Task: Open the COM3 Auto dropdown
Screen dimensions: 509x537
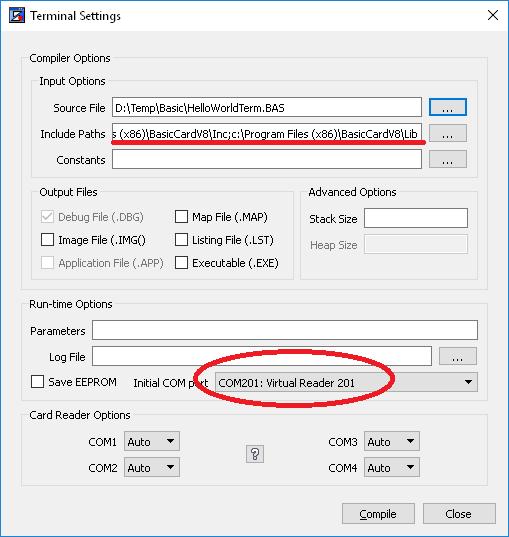Action: 392,441
